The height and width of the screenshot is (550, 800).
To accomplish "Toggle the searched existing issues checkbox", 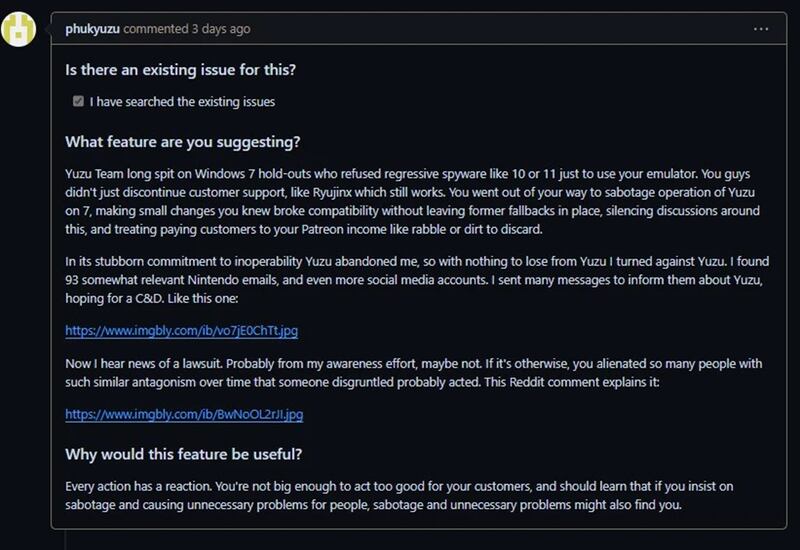I will click(78, 102).
